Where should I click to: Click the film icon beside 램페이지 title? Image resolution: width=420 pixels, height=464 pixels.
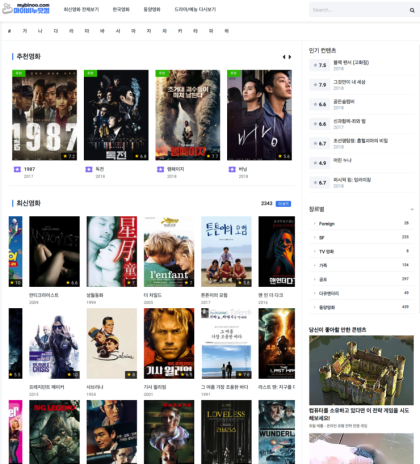(x=160, y=169)
